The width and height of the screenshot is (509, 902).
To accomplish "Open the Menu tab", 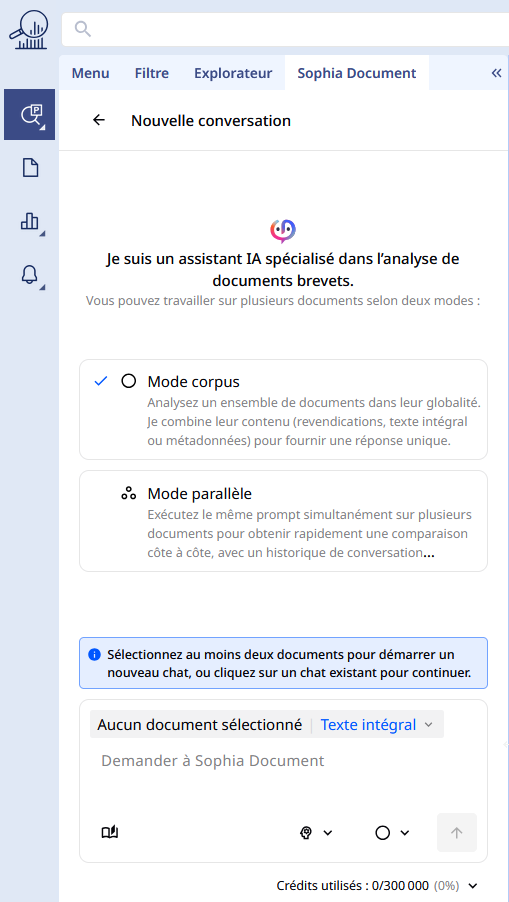I will click(x=90, y=73).
